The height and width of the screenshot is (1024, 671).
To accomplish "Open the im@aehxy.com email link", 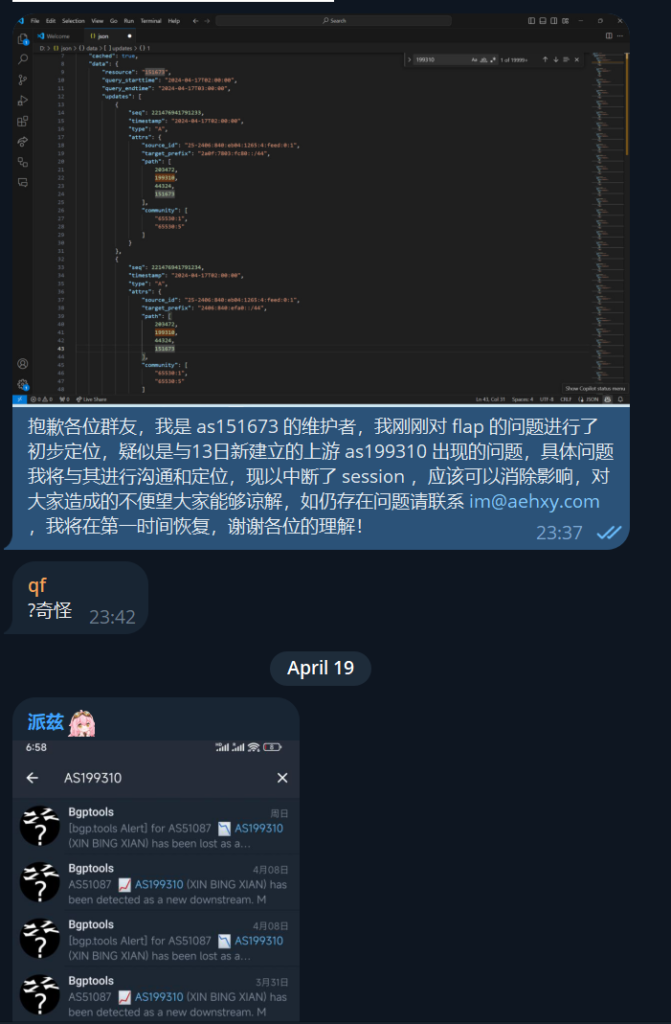I will point(534,501).
